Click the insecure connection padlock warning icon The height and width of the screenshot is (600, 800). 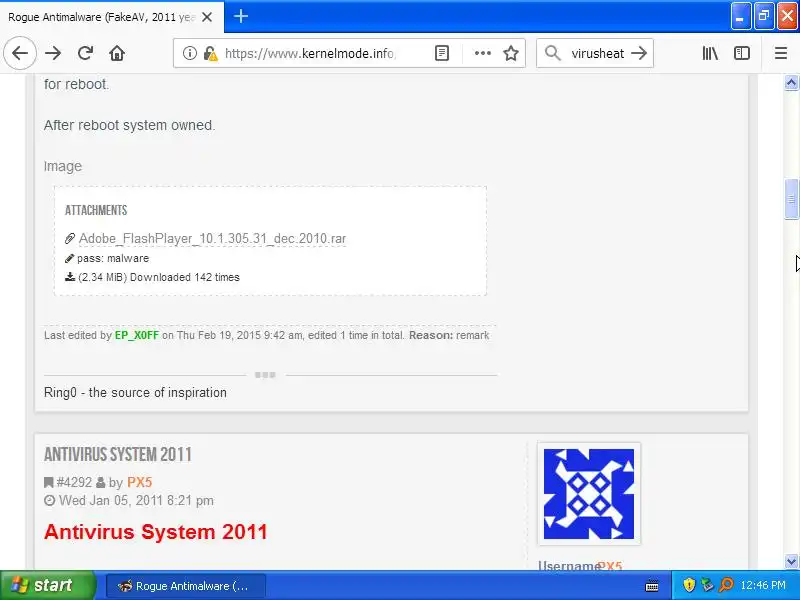coord(210,53)
